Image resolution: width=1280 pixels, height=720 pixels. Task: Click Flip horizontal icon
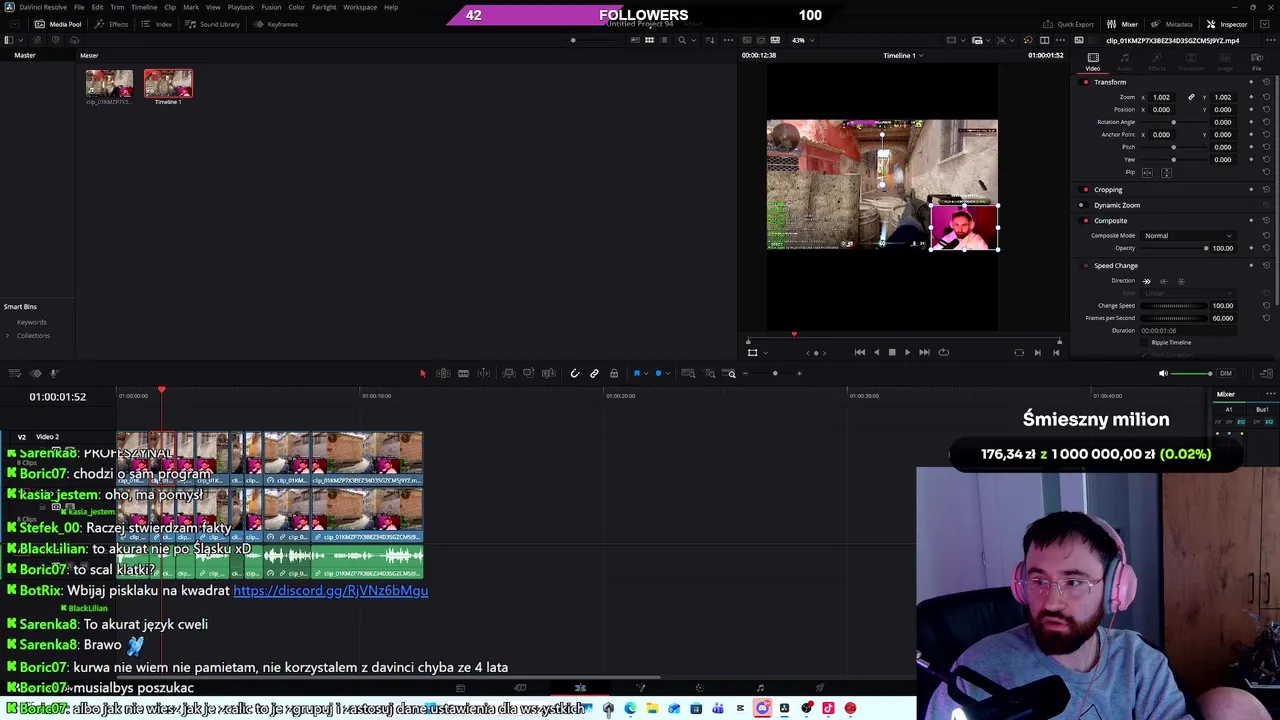click(x=1148, y=172)
